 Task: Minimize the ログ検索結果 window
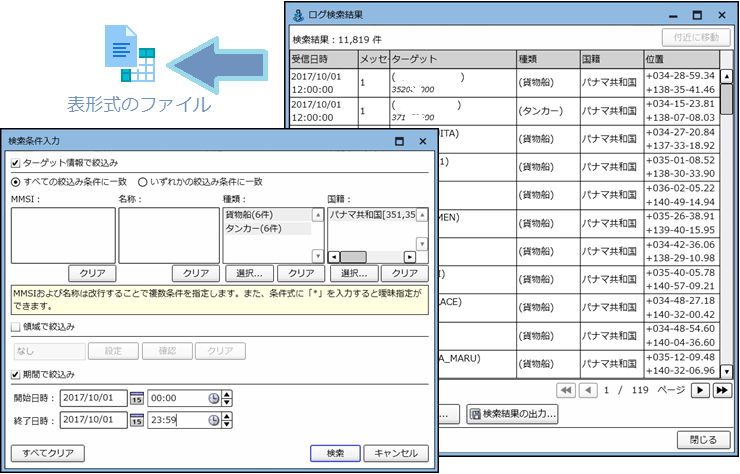click(x=673, y=16)
